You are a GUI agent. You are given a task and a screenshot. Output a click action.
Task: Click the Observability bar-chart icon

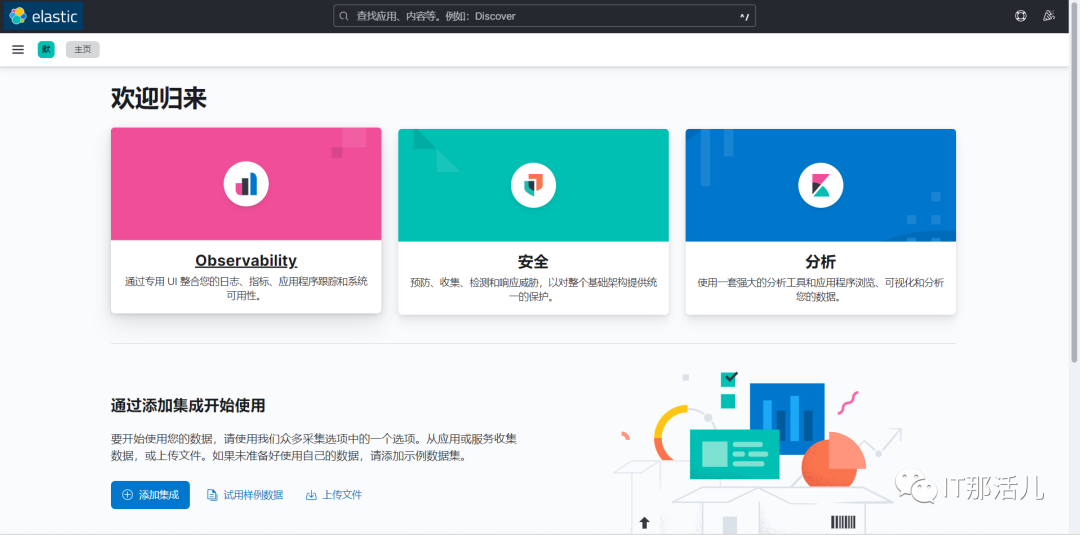pyautogui.click(x=246, y=185)
